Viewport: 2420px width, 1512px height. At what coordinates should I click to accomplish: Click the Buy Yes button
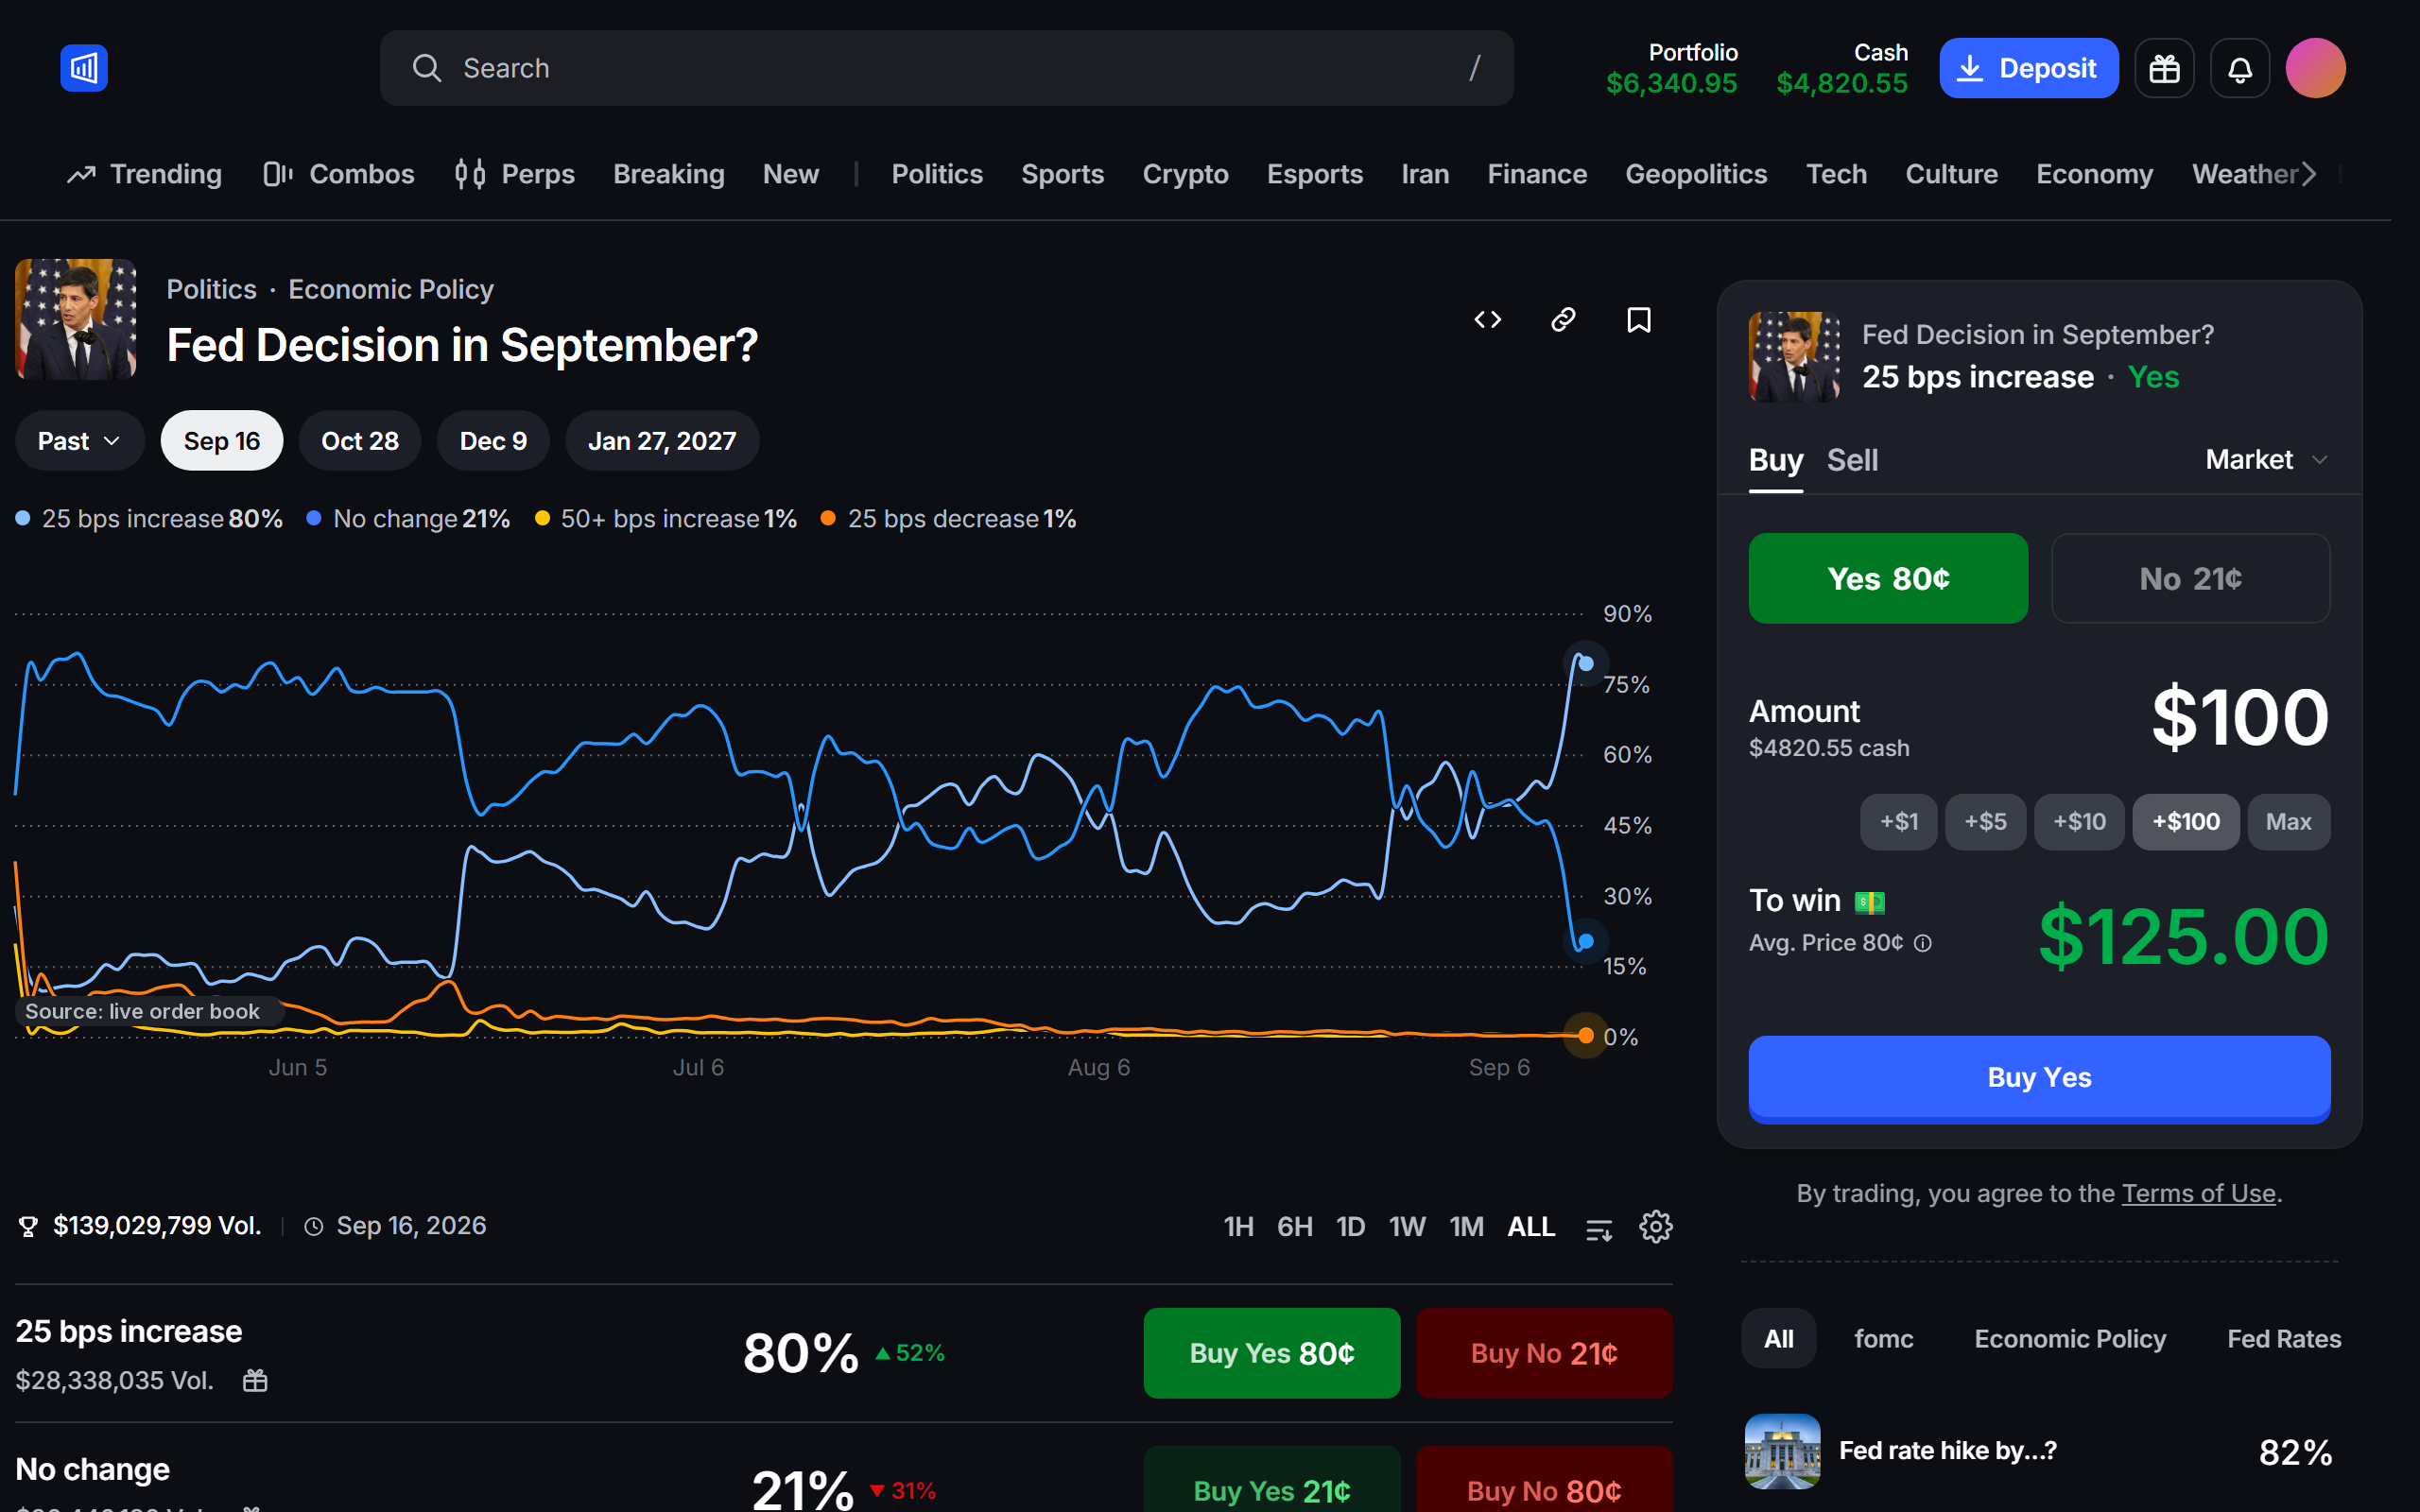tap(2039, 1078)
